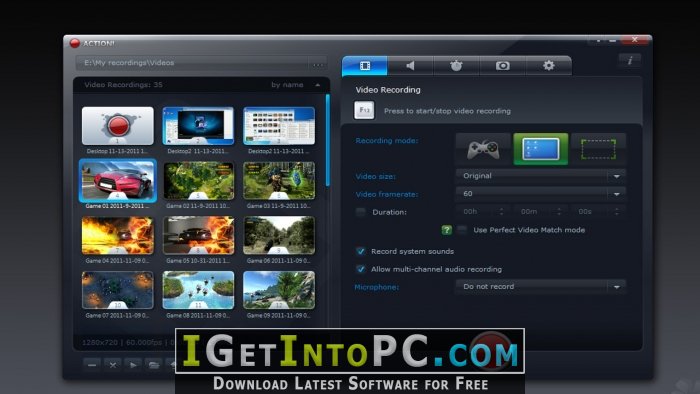Viewport: 700px width, 394px height.
Task: Open the settings gear tab
Action: click(549, 66)
